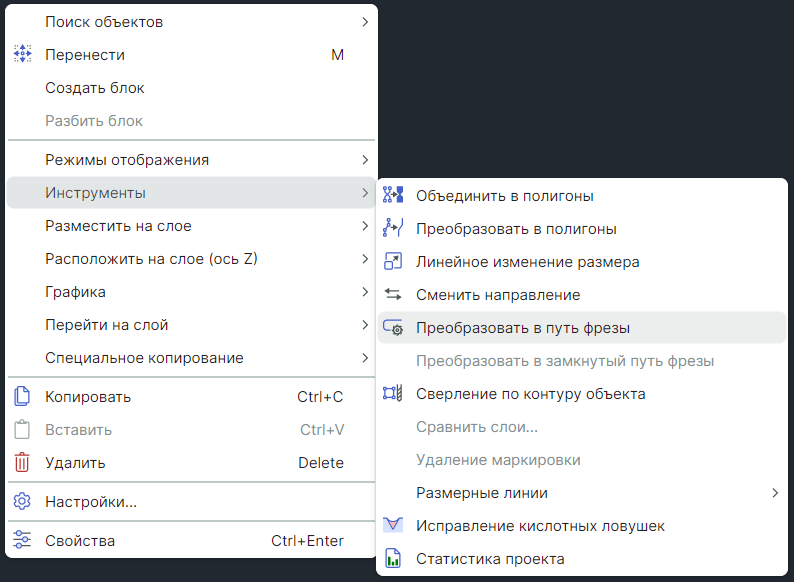Choose Специальное копирование from the context menu
794x582 pixels.
click(x=144, y=358)
